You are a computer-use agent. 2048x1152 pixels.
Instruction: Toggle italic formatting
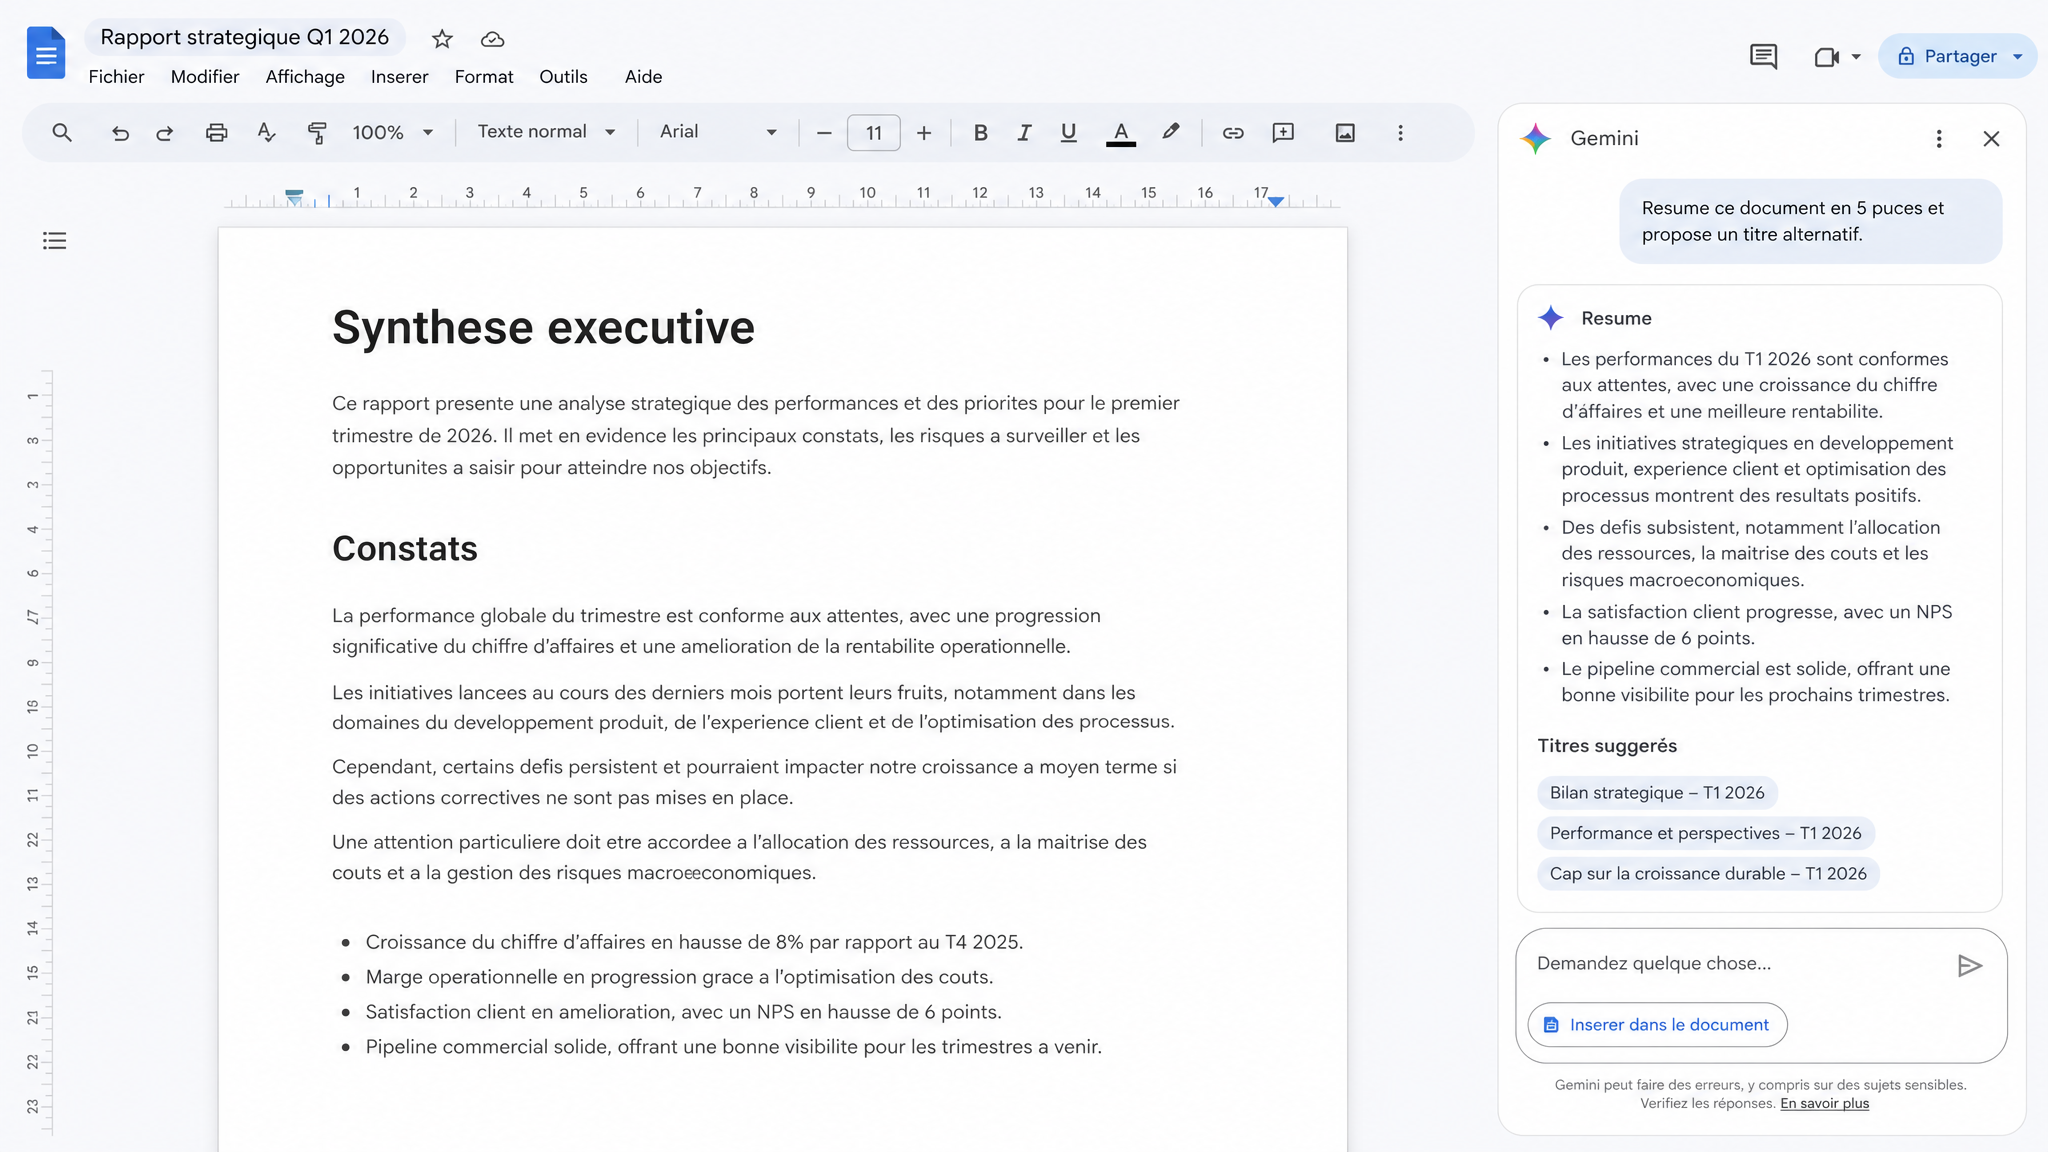pyautogui.click(x=1024, y=132)
